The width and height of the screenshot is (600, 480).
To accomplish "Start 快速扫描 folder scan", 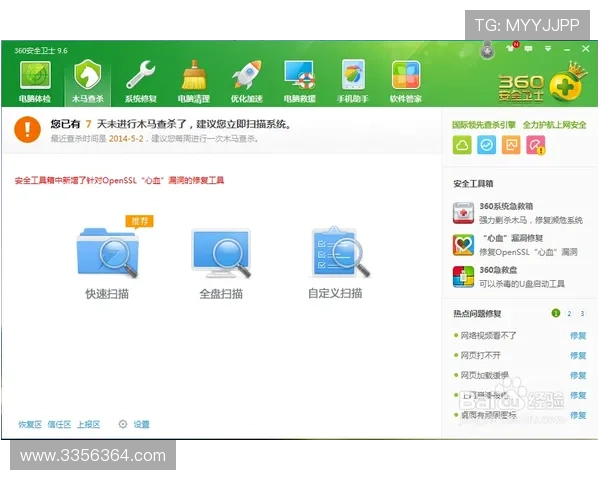I will (107, 253).
